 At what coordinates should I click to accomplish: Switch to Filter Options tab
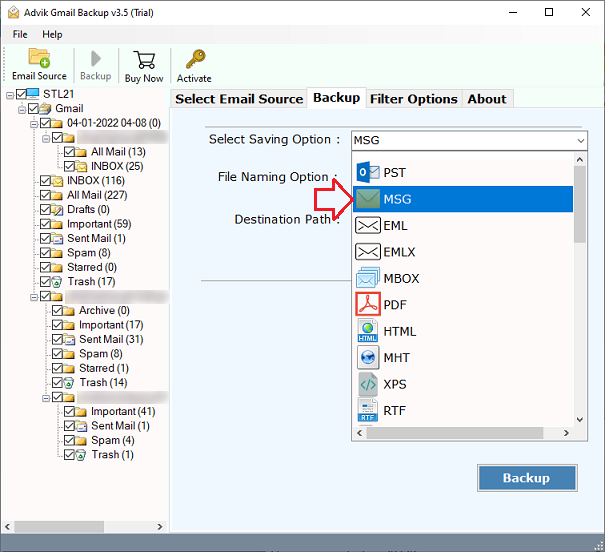pyautogui.click(x=414, y=99)
